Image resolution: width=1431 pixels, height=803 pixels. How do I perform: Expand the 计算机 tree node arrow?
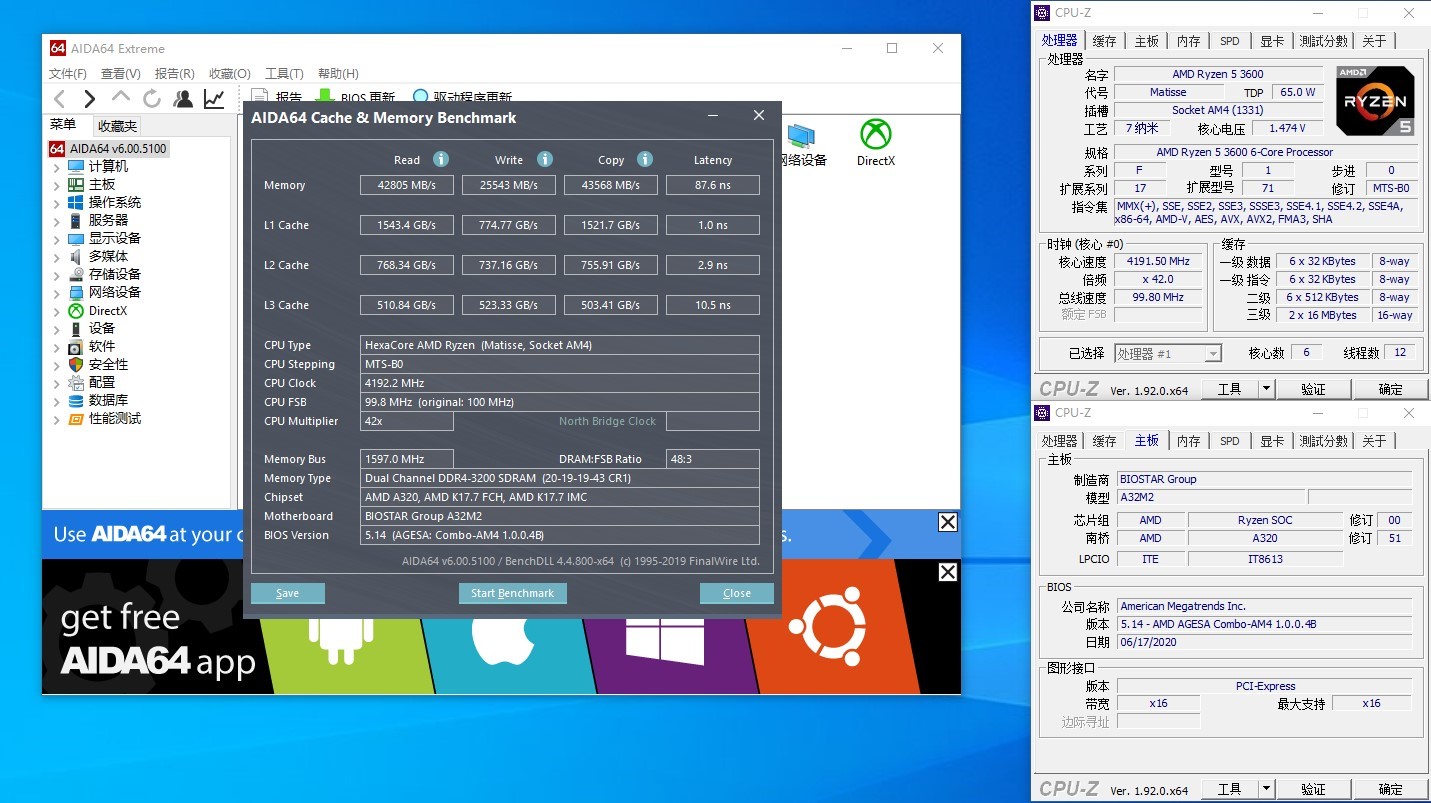[57, 167]
